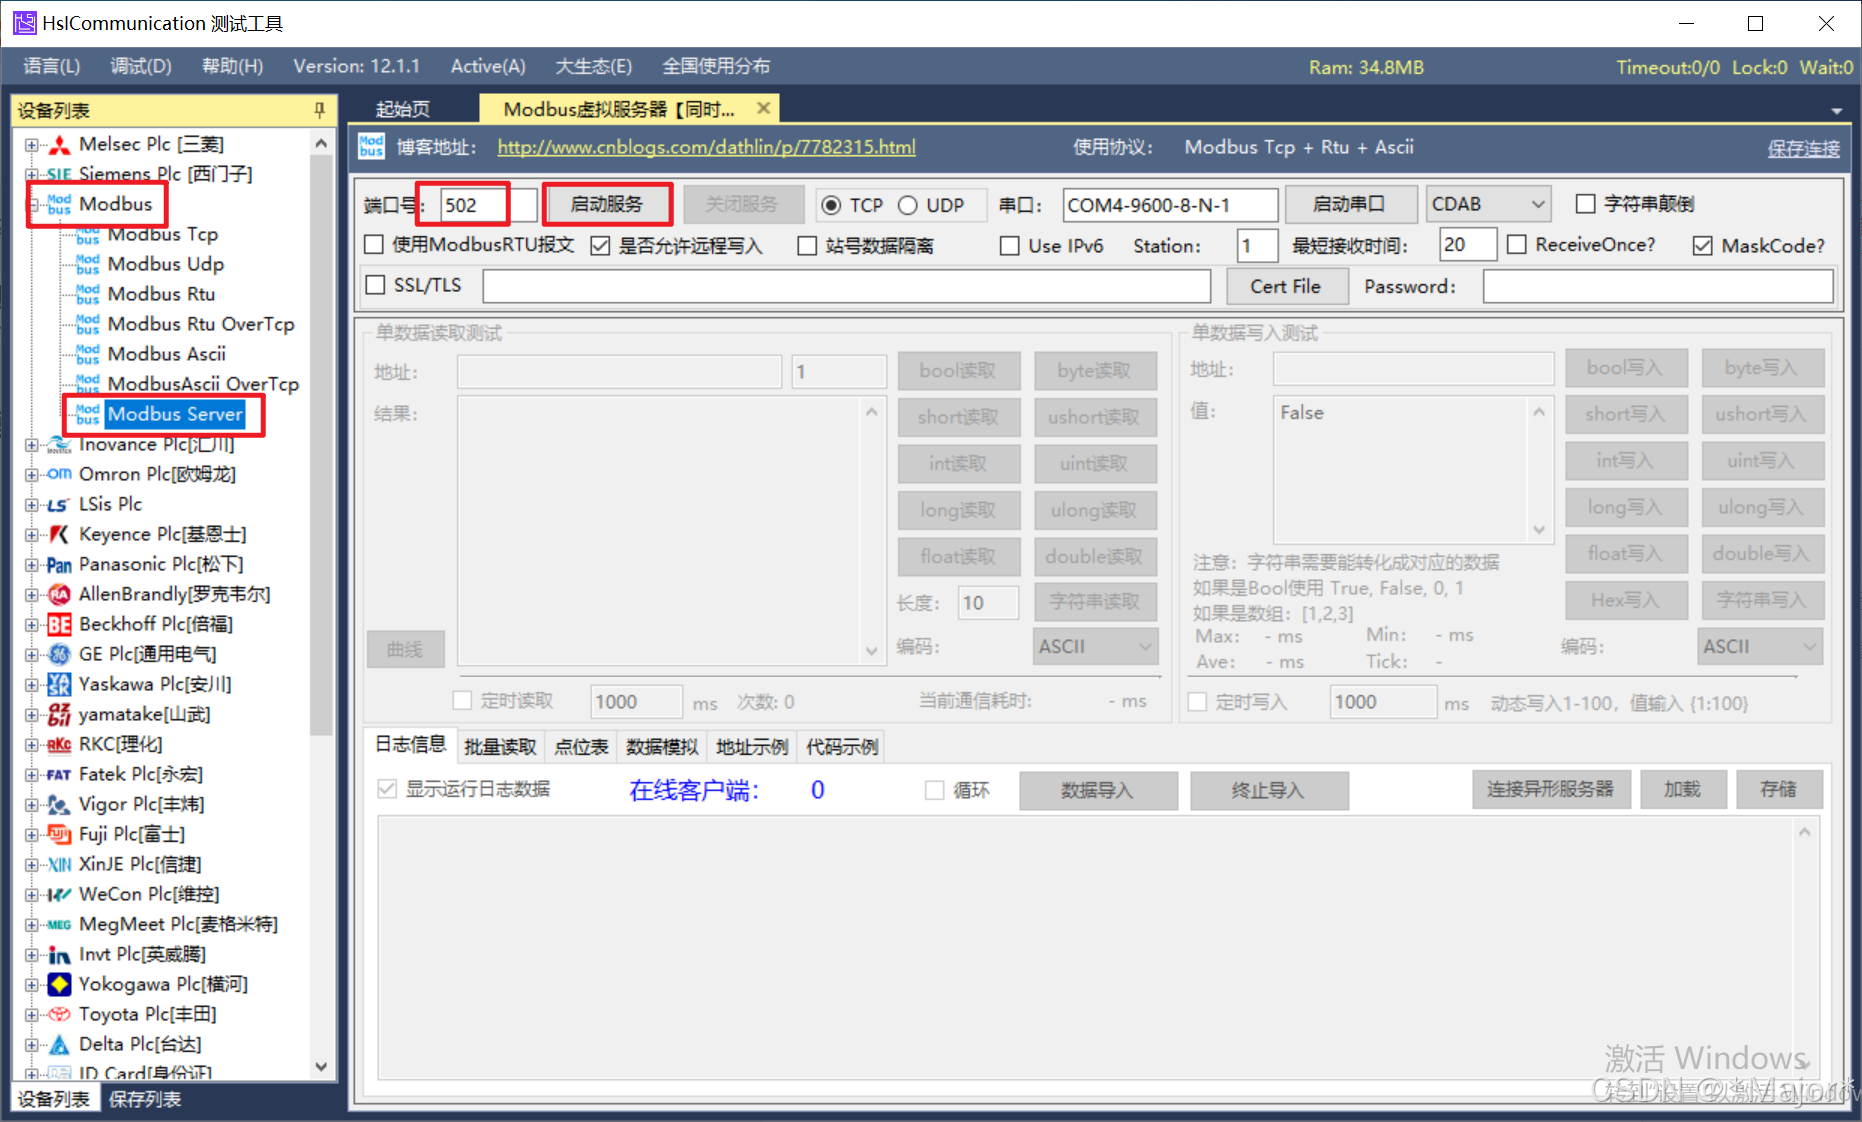The width and height of the screenshot is (1862, 1122).
Task: Expand the Siemens Plc tree node
Action: [31, 174]
